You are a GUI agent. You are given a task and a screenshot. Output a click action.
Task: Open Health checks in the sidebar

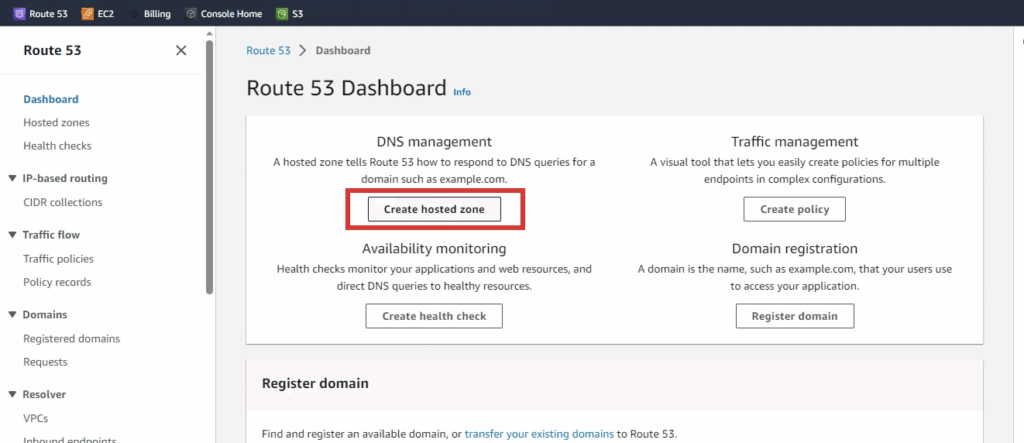coord(57,146)
